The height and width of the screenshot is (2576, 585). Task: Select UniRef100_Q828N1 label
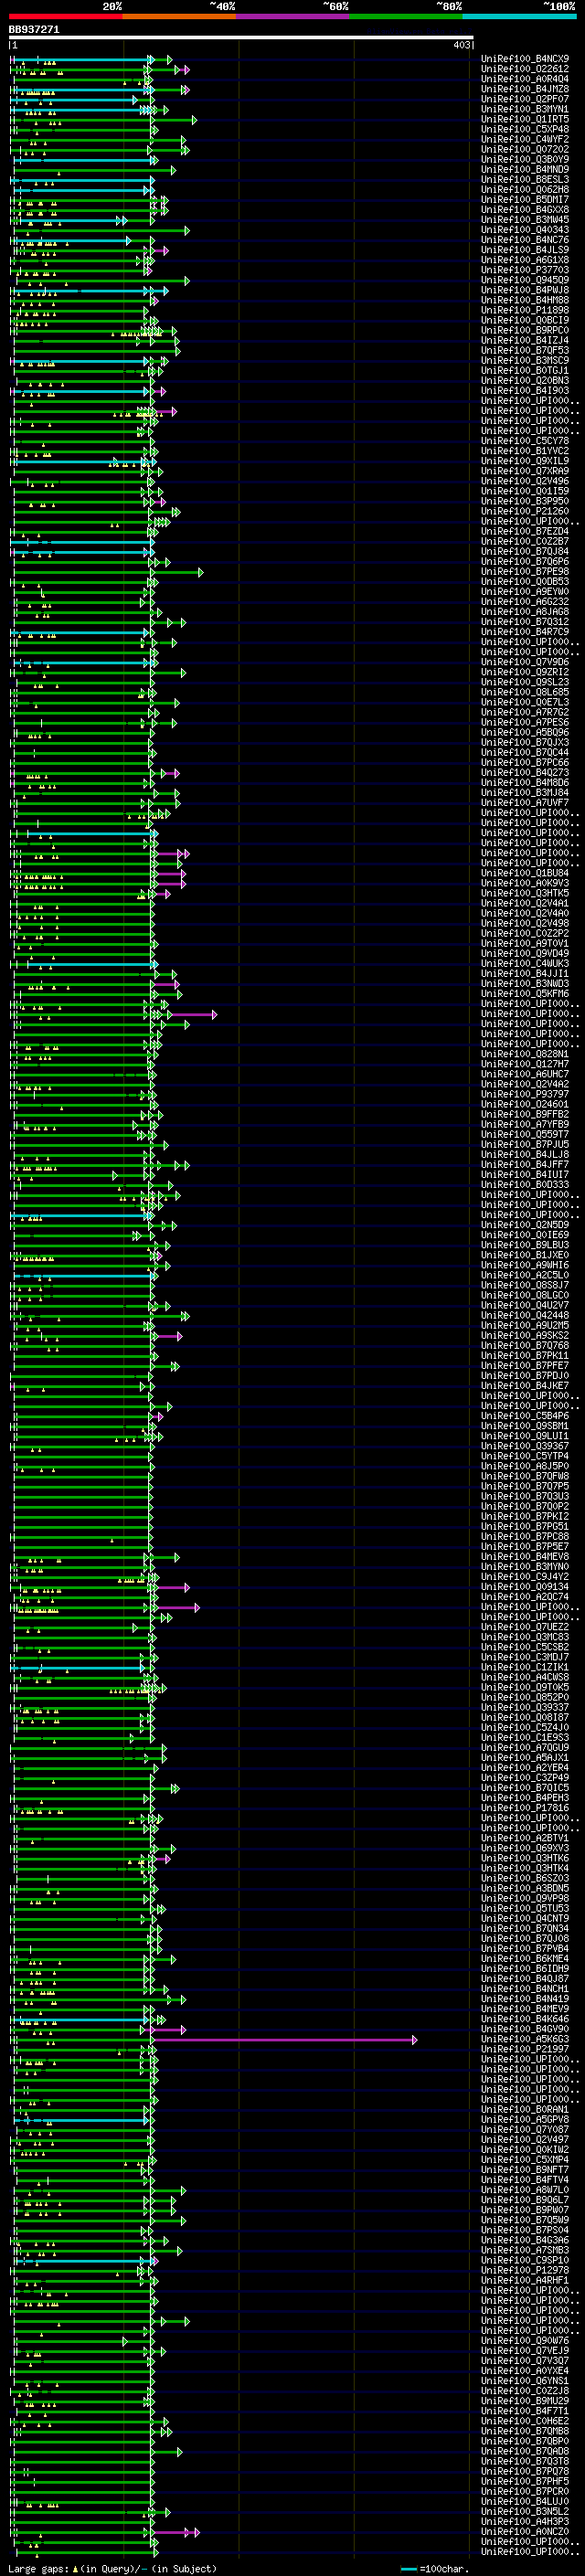(x=525, y=1054)
